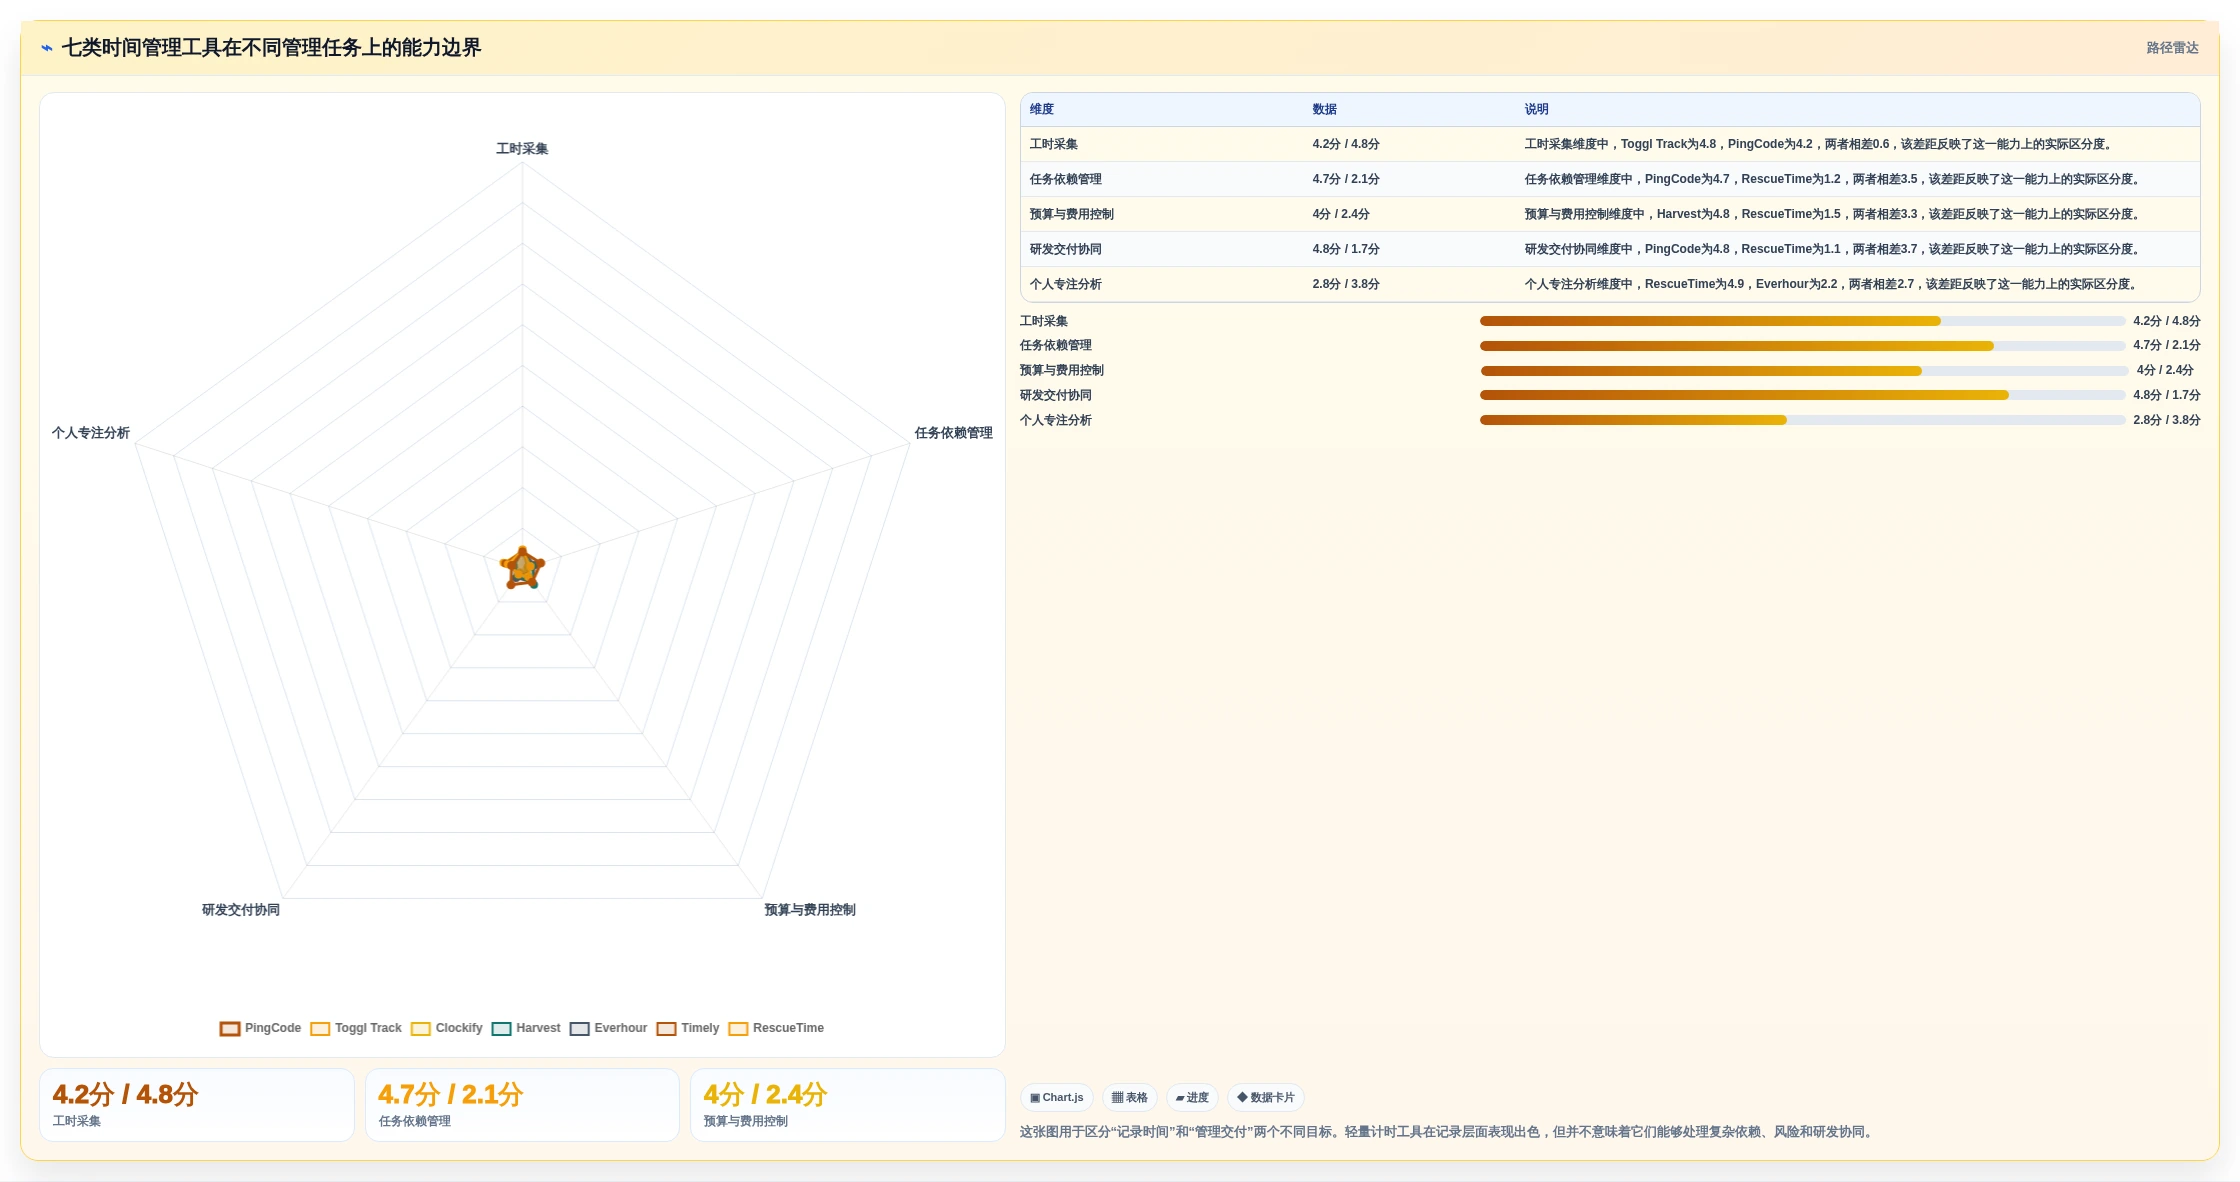This screenshot has height=1182, width=2240.
Task: Click the table value 2.8分 / 3.8分
Action: pyautogui.click(x=1346, y=284)
